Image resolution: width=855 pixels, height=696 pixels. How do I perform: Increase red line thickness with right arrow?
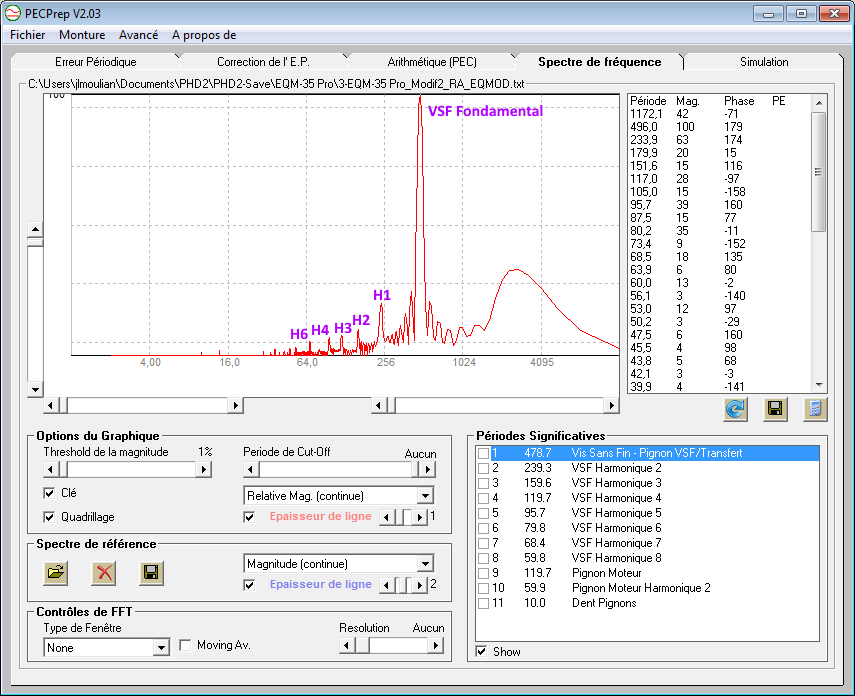pos(419,517)
